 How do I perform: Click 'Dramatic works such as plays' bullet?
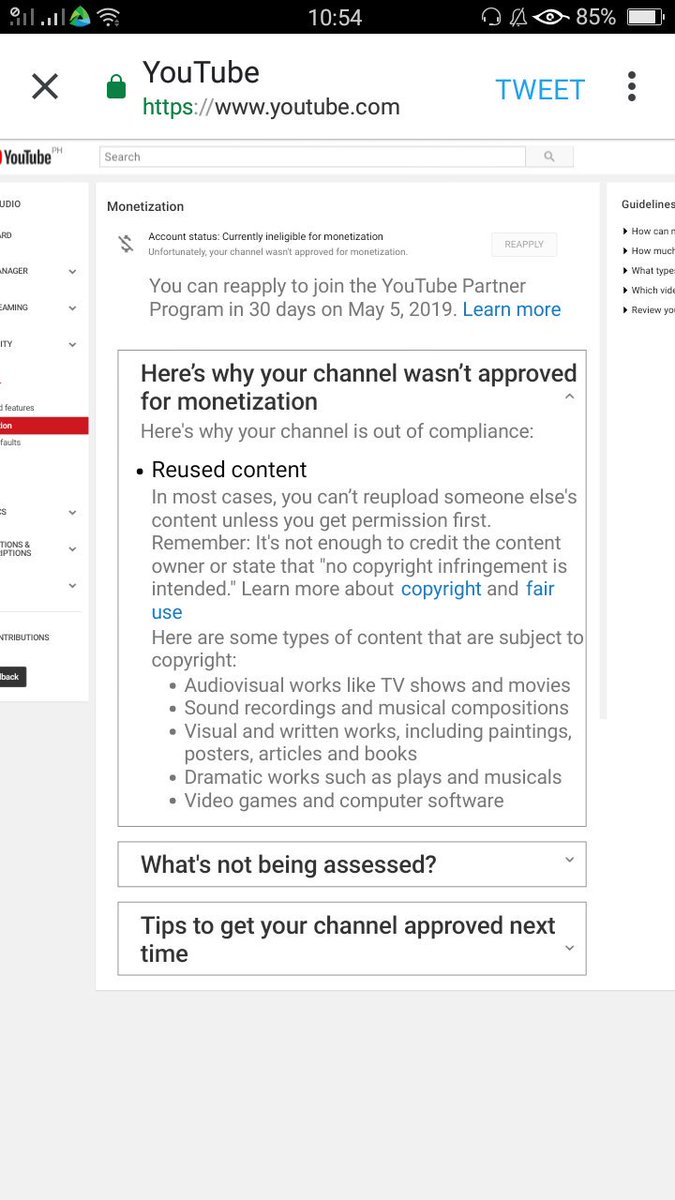(x=373, y=777)
